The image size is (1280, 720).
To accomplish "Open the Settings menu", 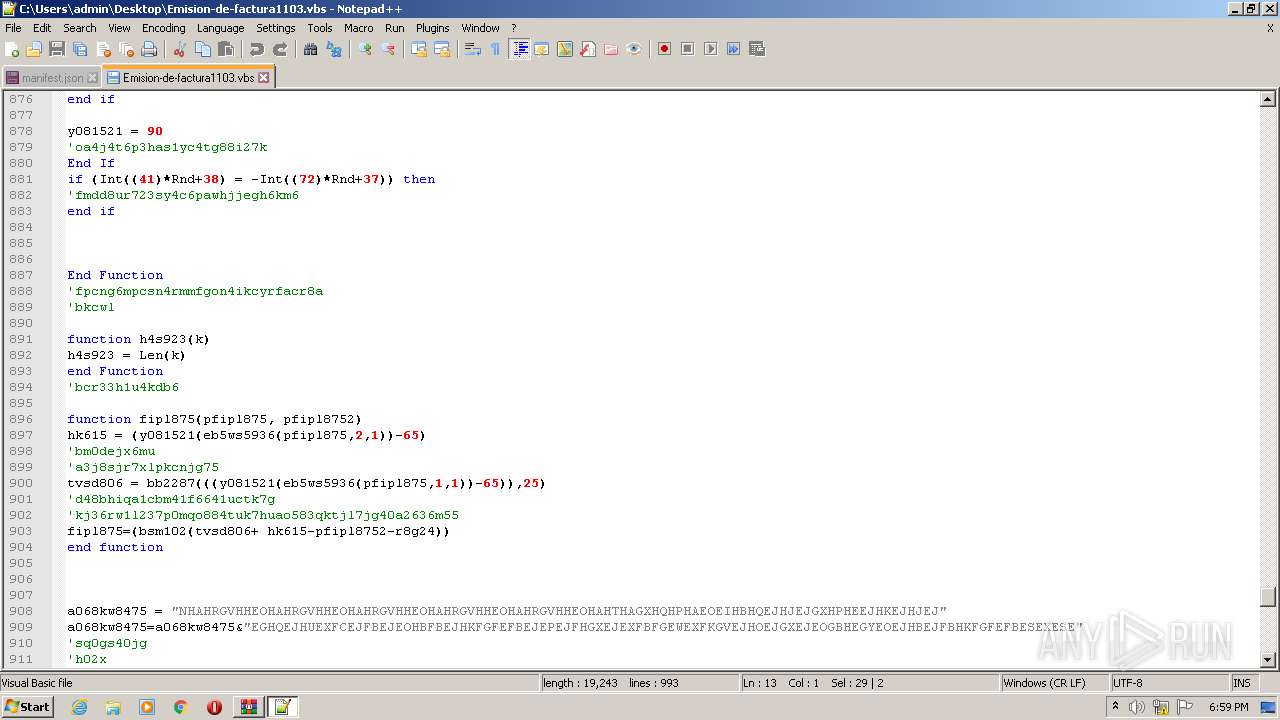I will point(276,28).
